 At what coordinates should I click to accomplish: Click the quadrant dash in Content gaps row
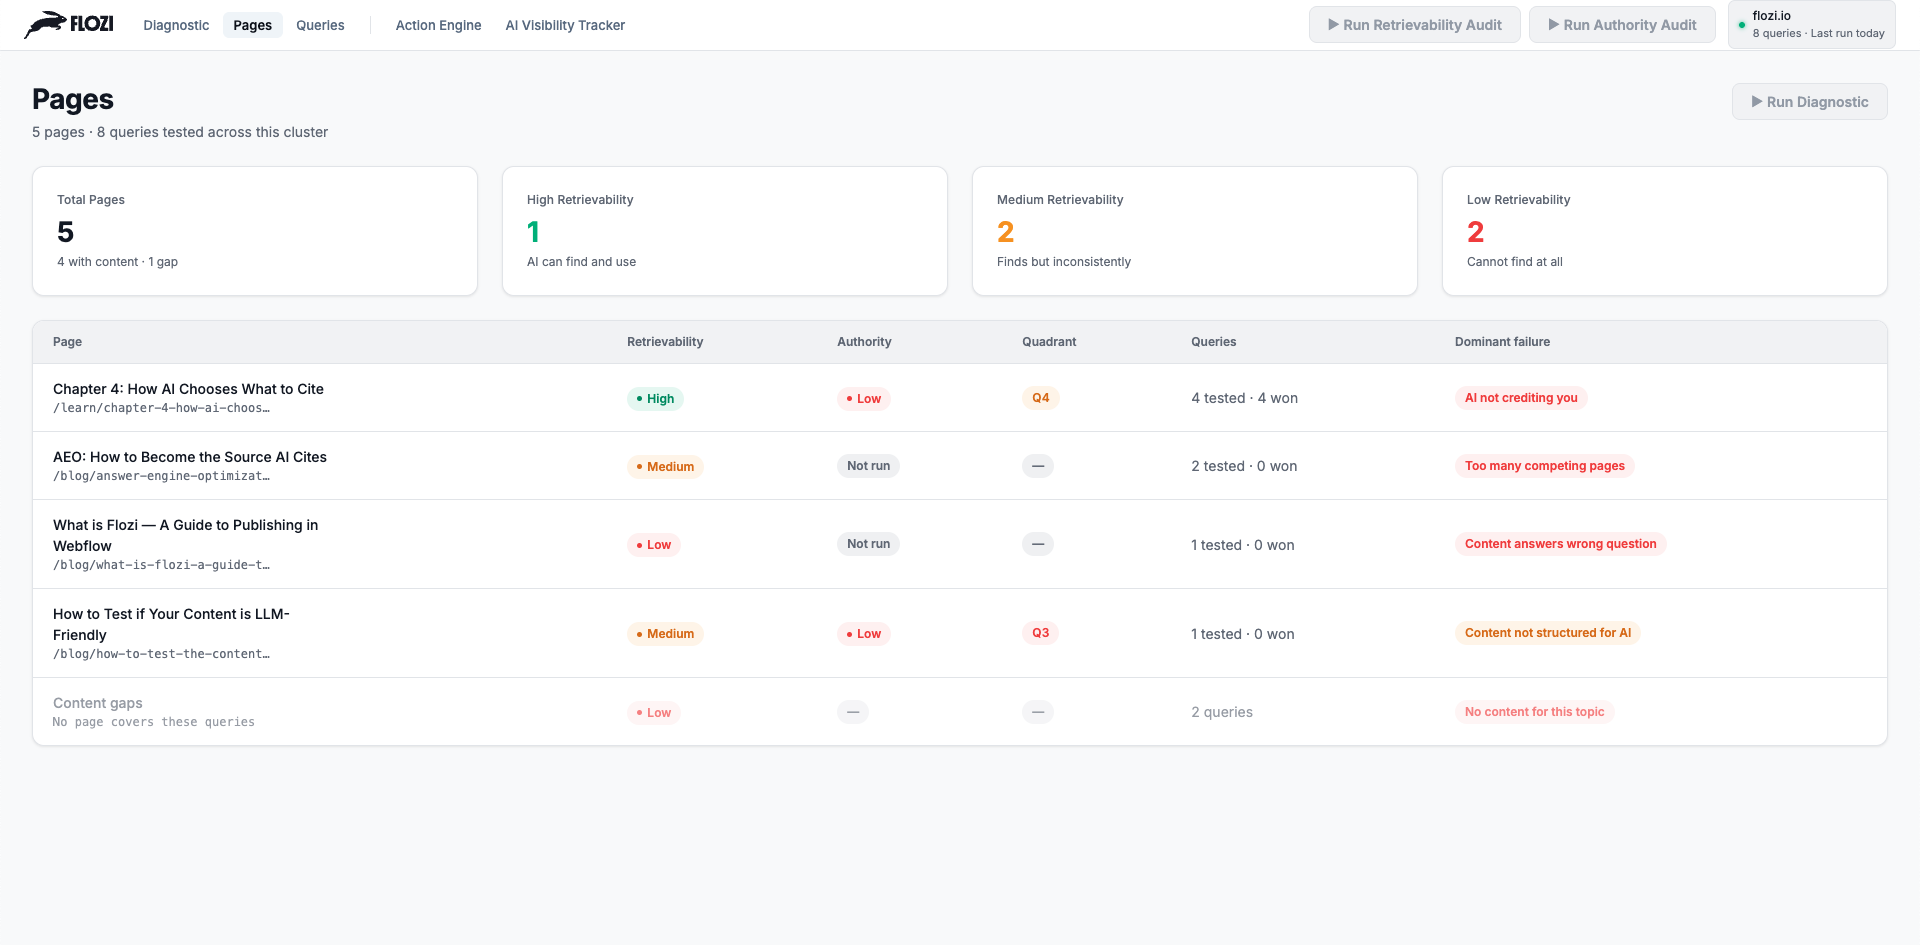click(1038, 712)
